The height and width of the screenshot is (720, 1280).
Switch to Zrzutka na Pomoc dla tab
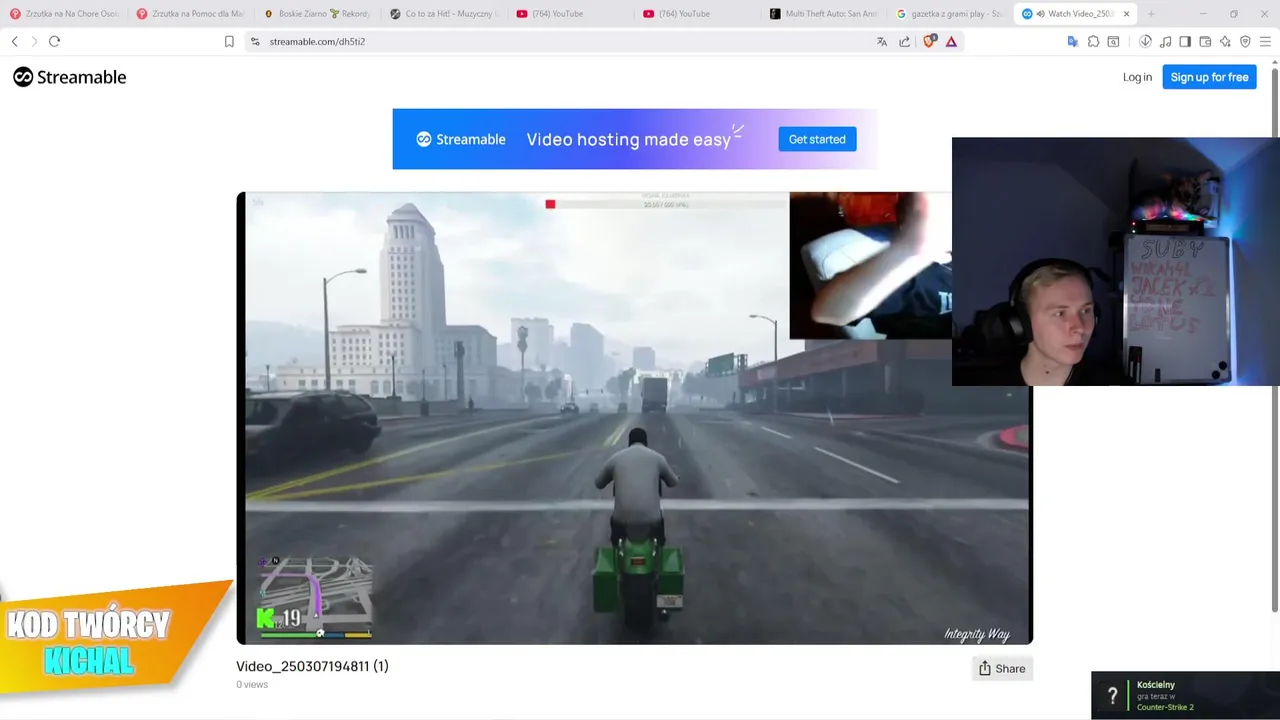click(x=190, y=14)
